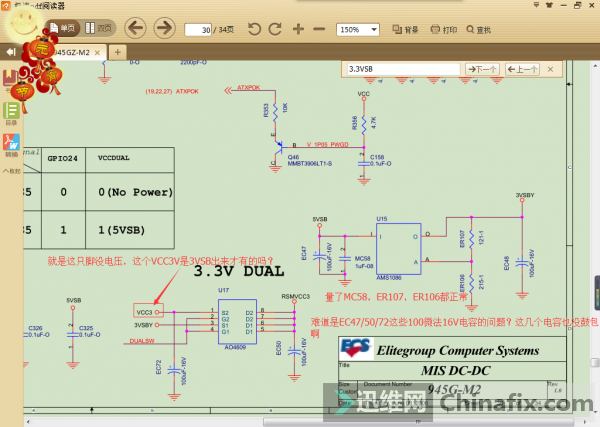Click the search field containing 3.3VSB
Viewport: 600px width, 427px height.
coord(403,69)
